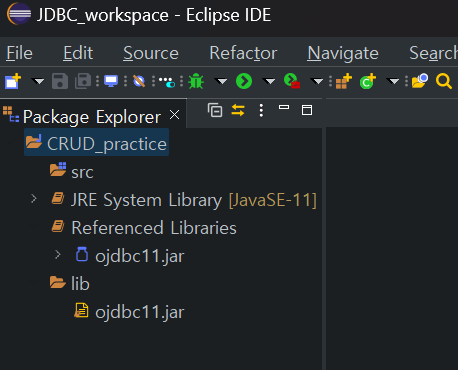Open the File menu
The height and width of the screenshot is (370, 458).
coord(20,53)
